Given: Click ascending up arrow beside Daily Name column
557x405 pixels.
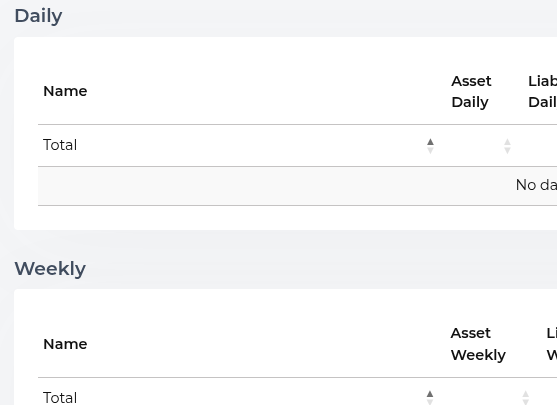Looking at the screenshot, I should point(430,142).
